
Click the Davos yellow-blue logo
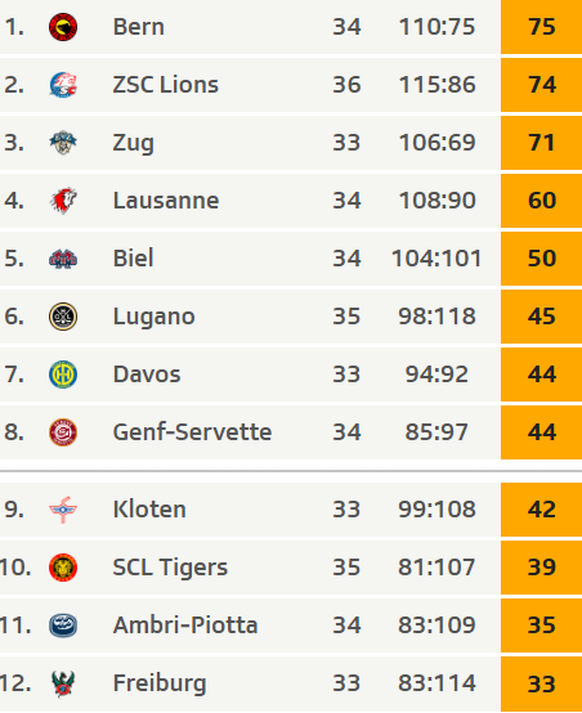(x=63, y=374)
